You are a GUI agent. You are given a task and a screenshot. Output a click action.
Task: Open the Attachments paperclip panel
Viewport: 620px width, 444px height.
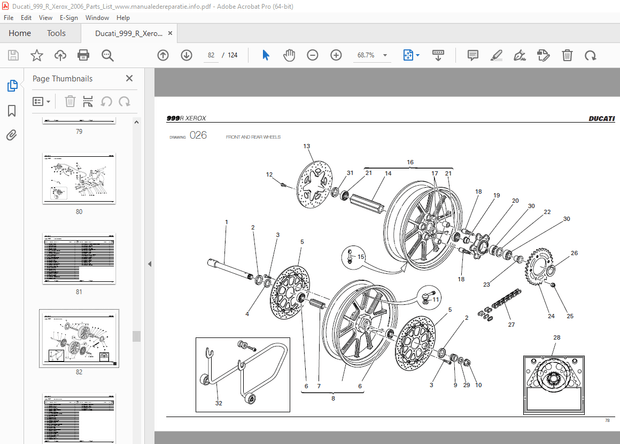click(x=12, y=135)
